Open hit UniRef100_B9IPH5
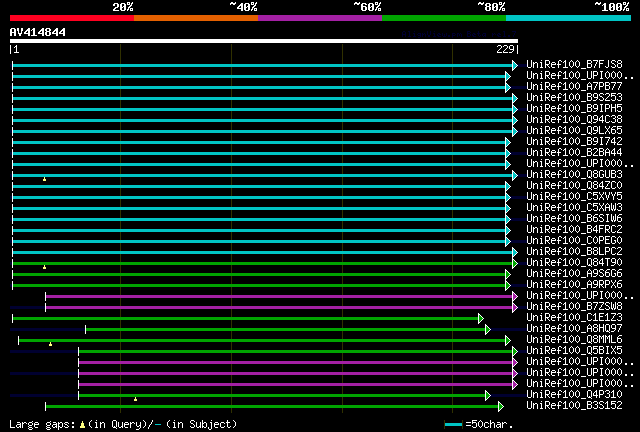640x432 pixels. [x=574, y=108]
